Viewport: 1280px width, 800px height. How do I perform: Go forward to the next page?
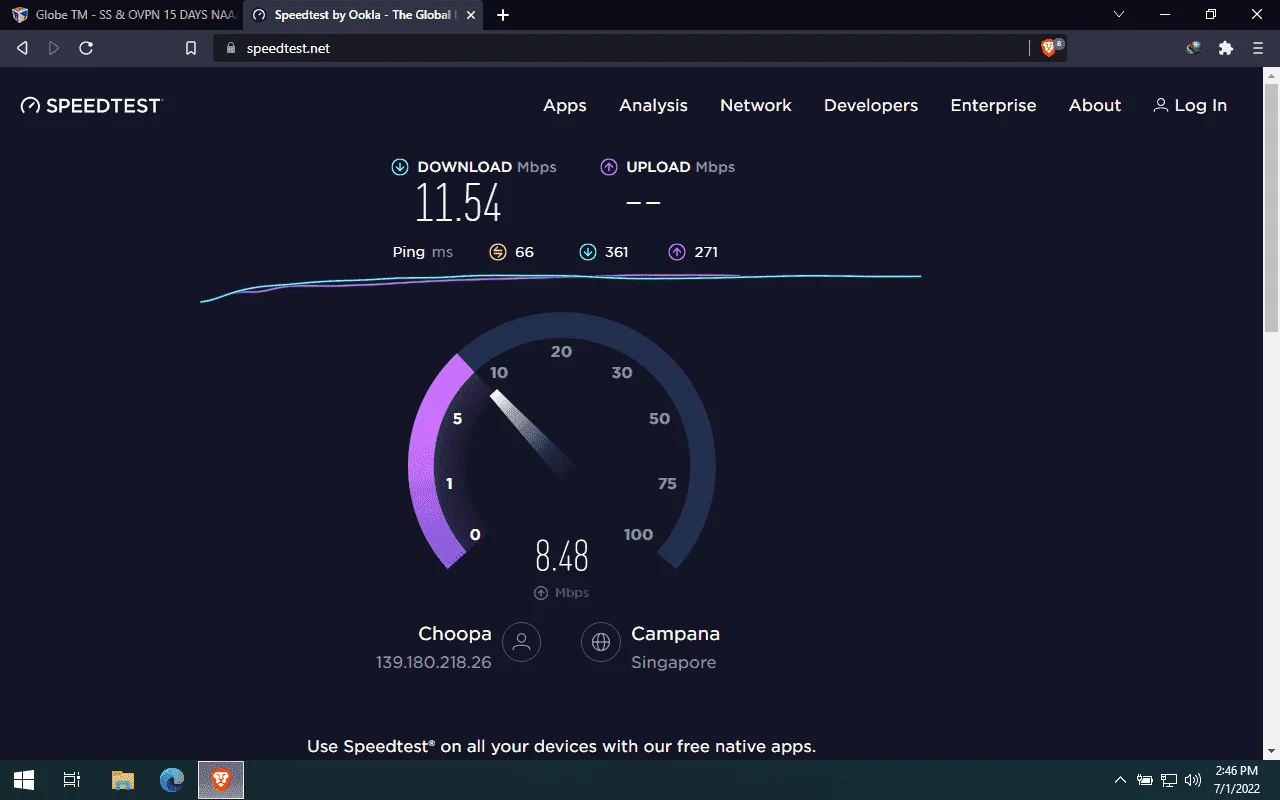click(x=54, y=48)
